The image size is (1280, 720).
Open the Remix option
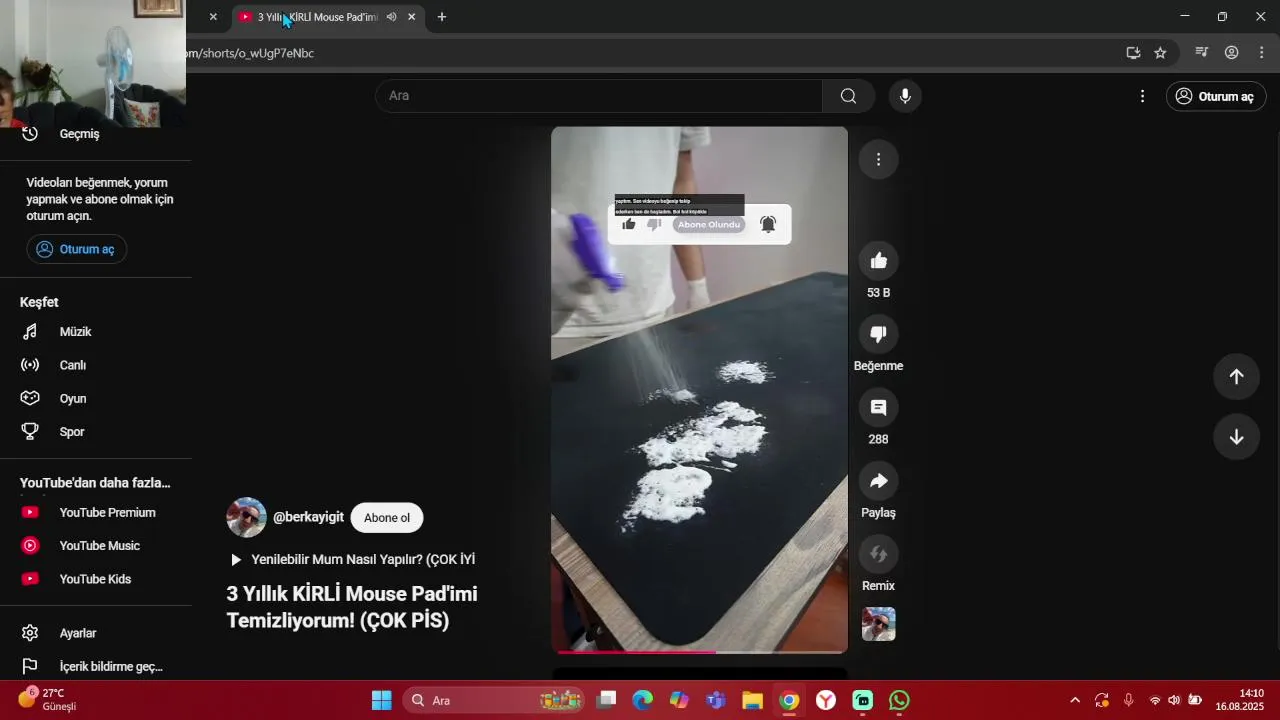click(878, 554)
